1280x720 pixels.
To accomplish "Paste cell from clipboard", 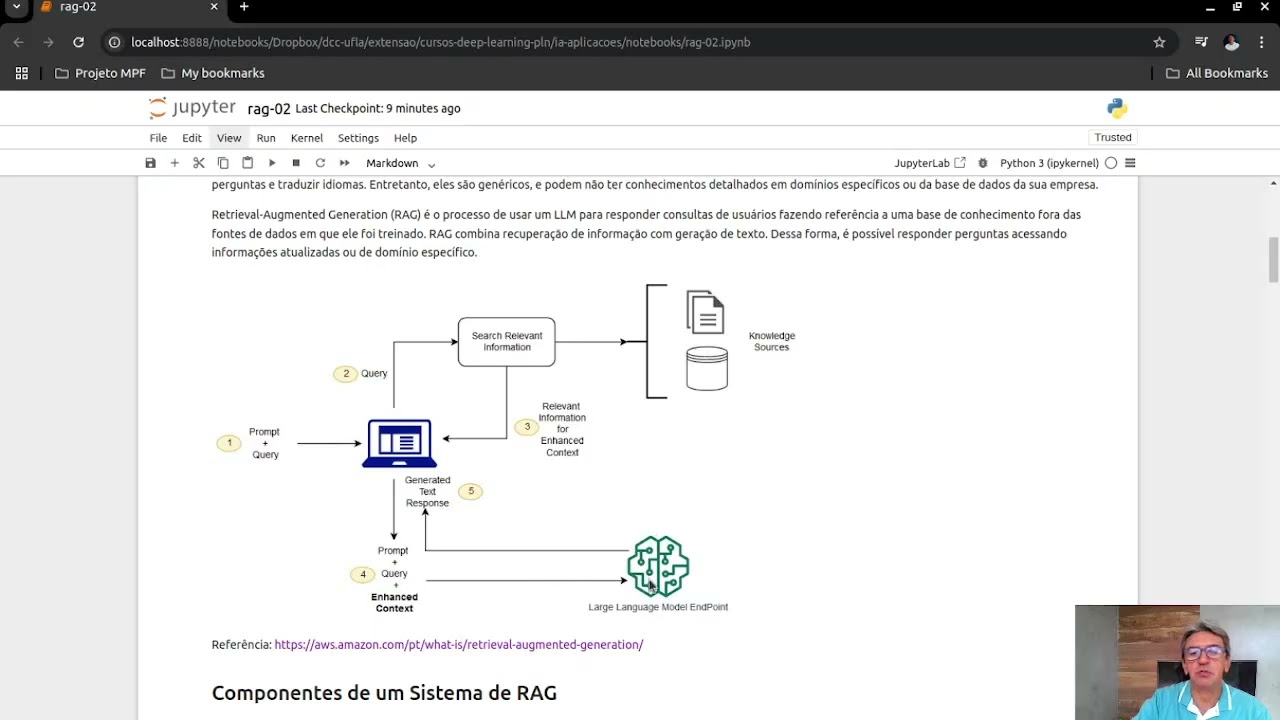I will coord(247,163).
